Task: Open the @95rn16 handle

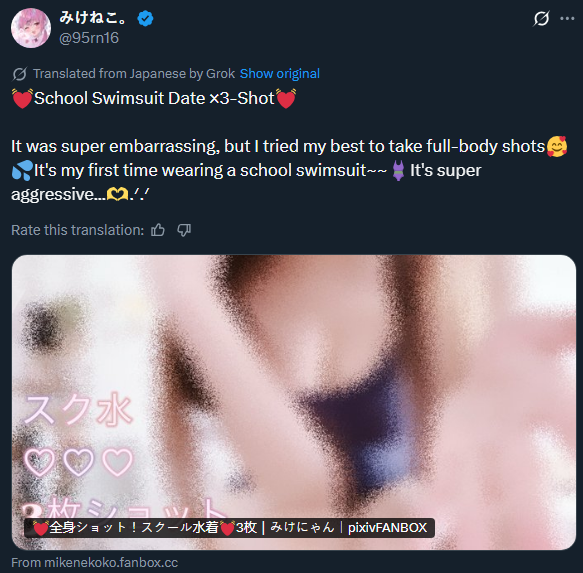Action: coord(89,38)
